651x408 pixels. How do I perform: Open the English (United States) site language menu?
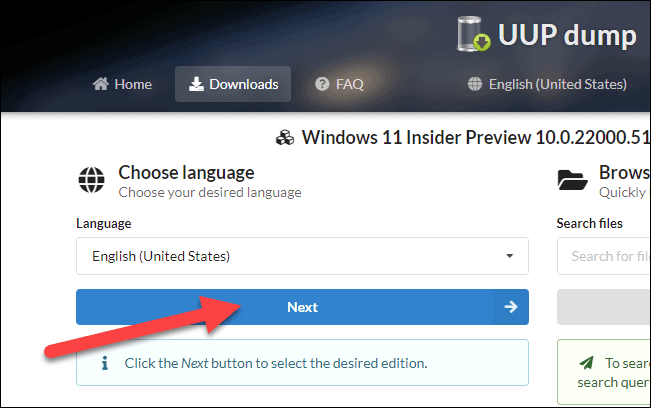tap(547, 84)
